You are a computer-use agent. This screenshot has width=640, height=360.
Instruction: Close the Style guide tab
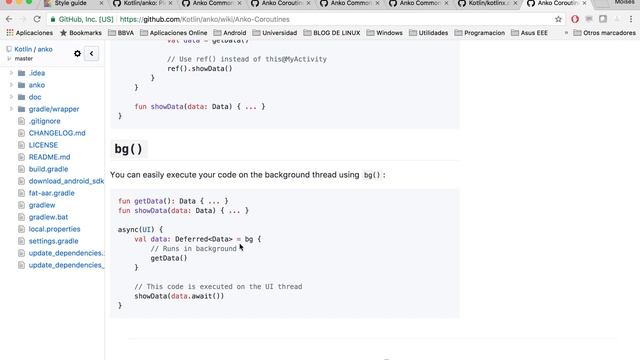(x=102, y=3)
